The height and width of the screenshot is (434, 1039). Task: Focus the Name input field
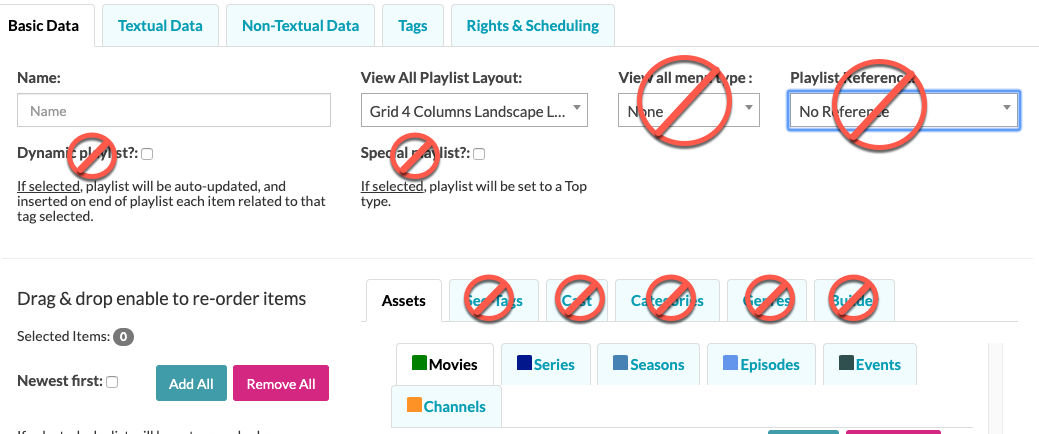click(174, 110)
